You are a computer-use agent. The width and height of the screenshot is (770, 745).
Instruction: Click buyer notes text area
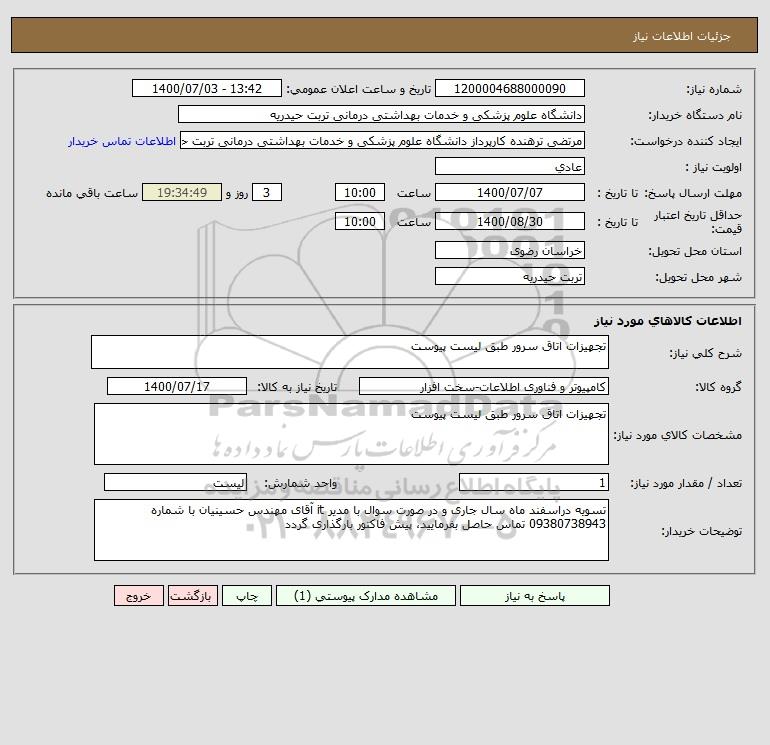[351, 530]
